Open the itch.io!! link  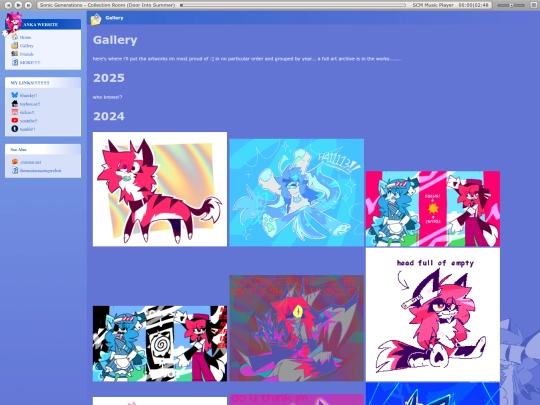27,112
